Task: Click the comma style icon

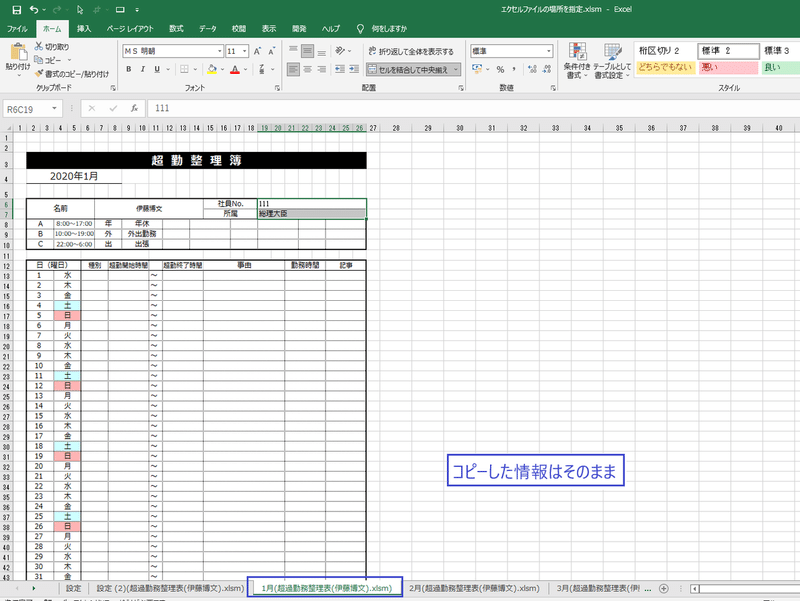Action: click(514, 69)
